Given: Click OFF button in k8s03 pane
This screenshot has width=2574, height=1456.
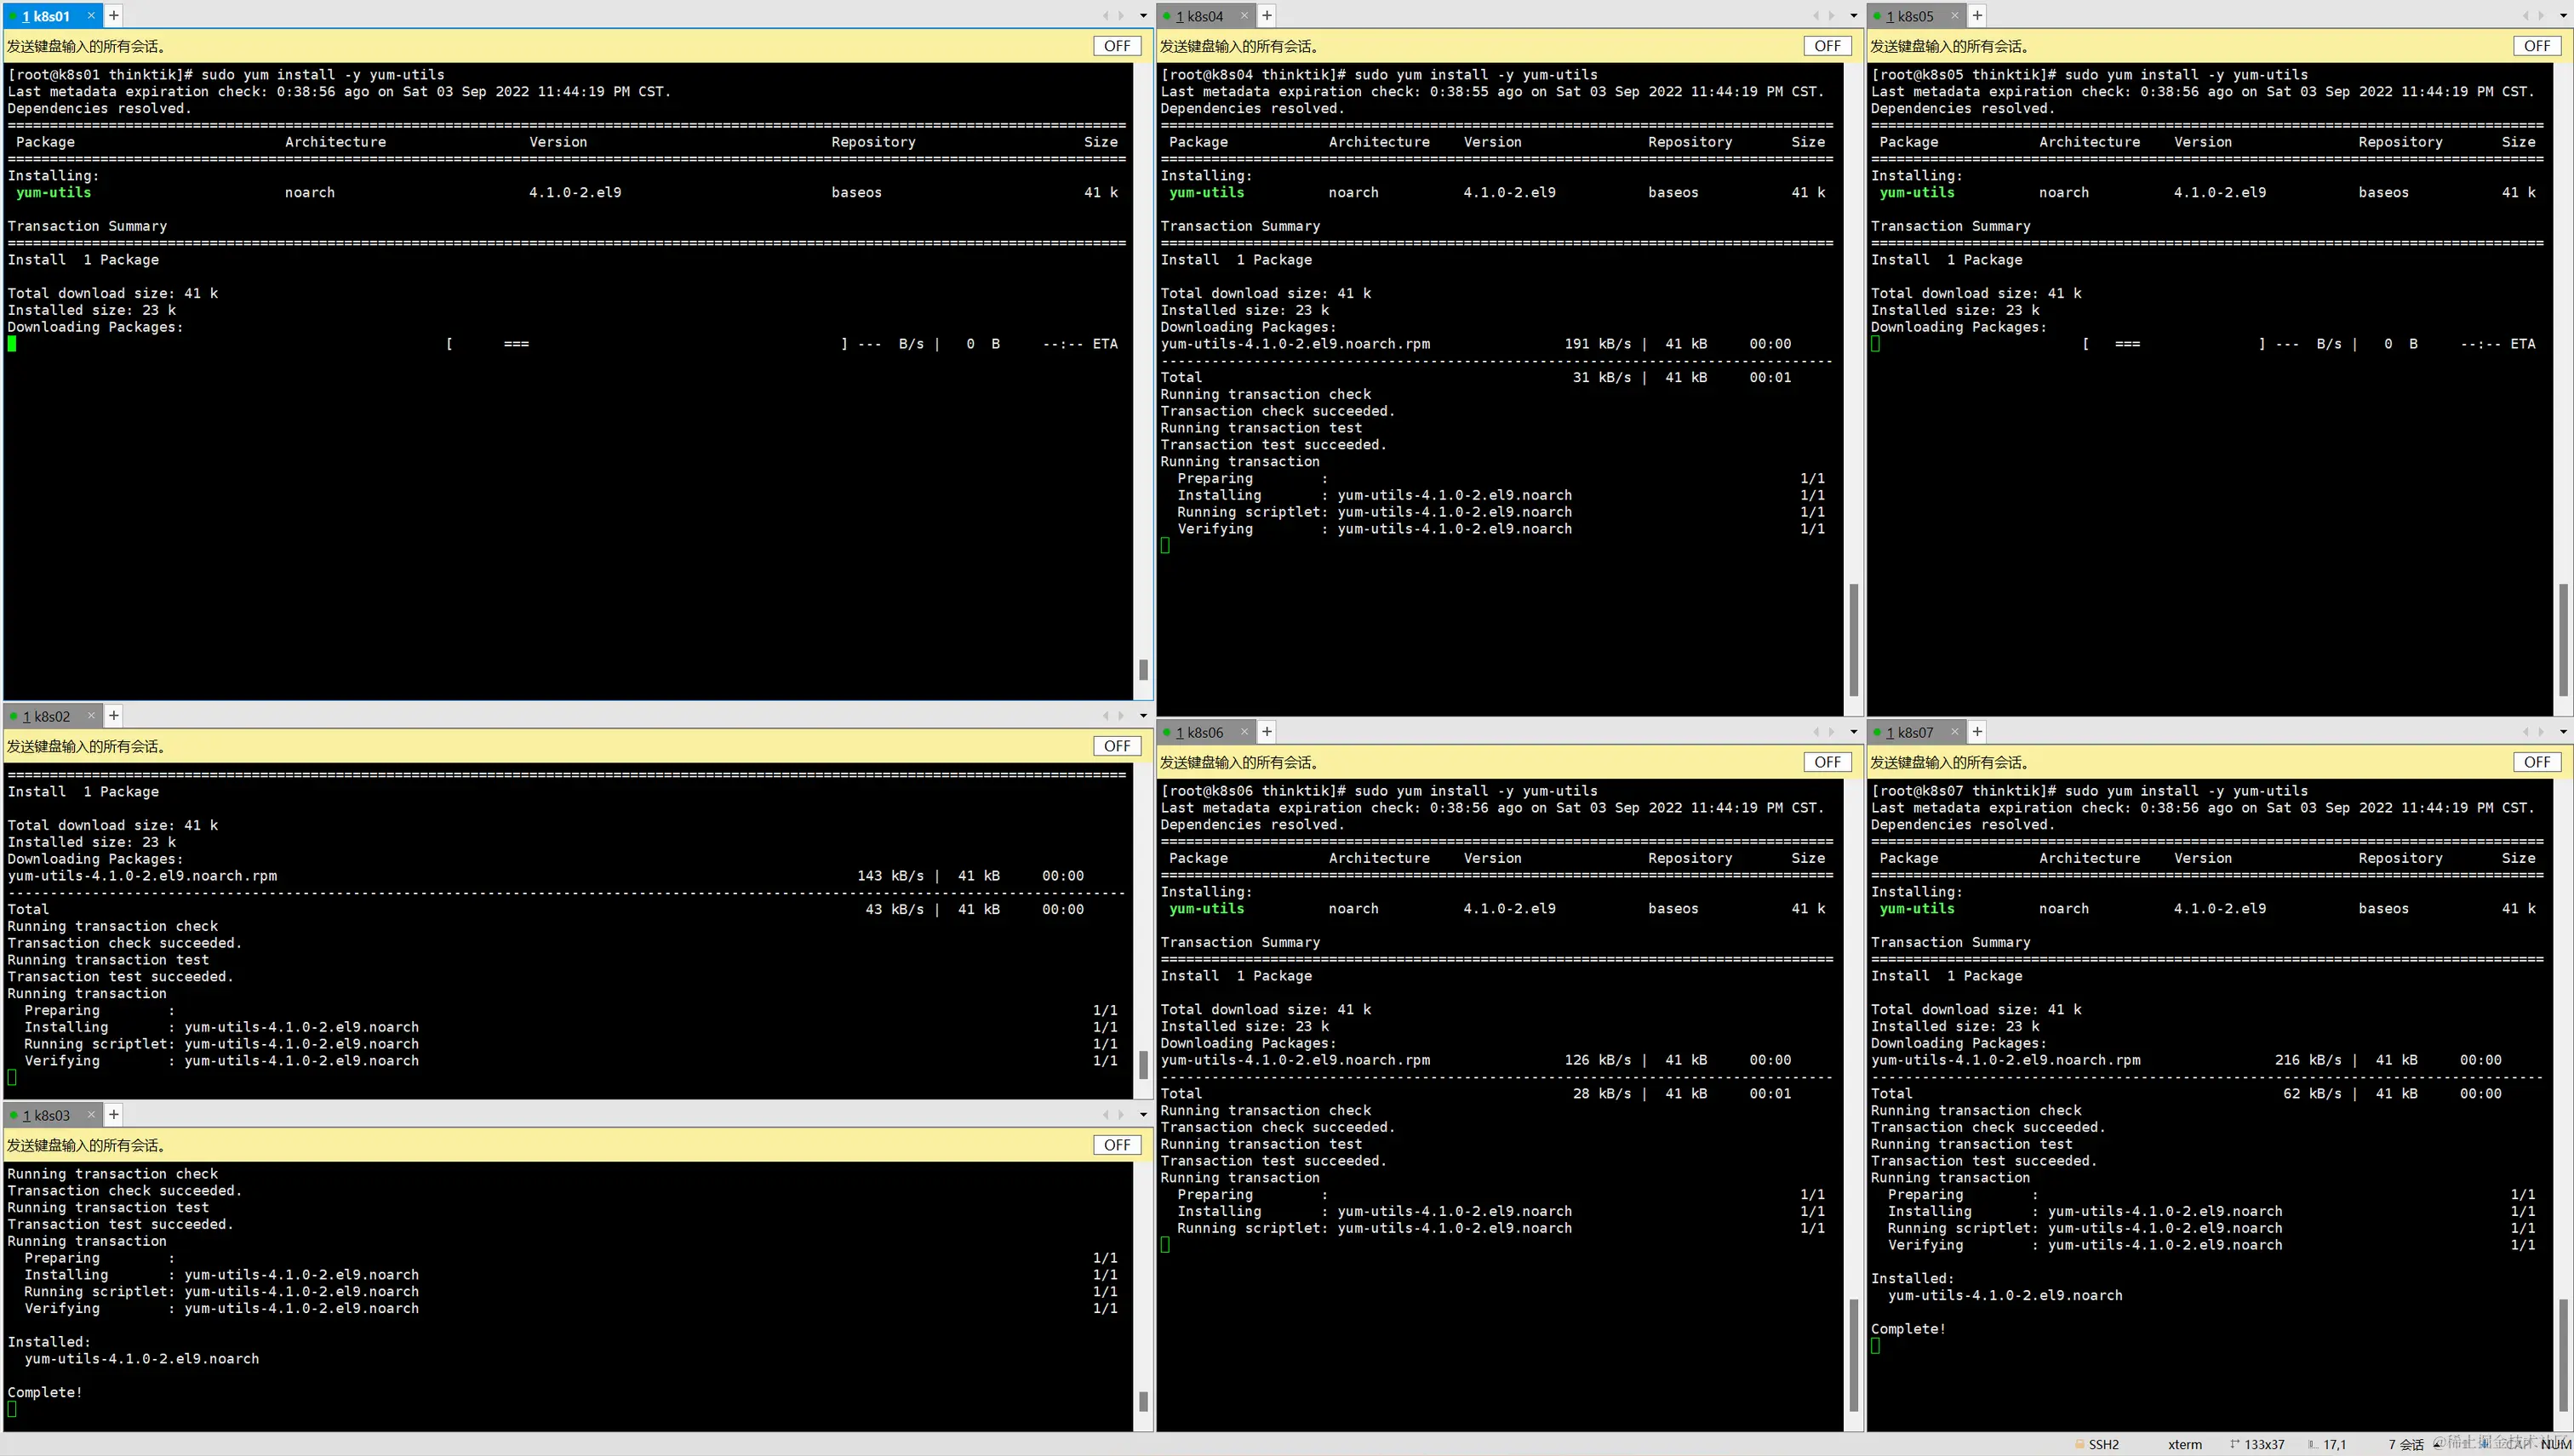Looking at the screenshot, I should [x=1117, y=1145].
